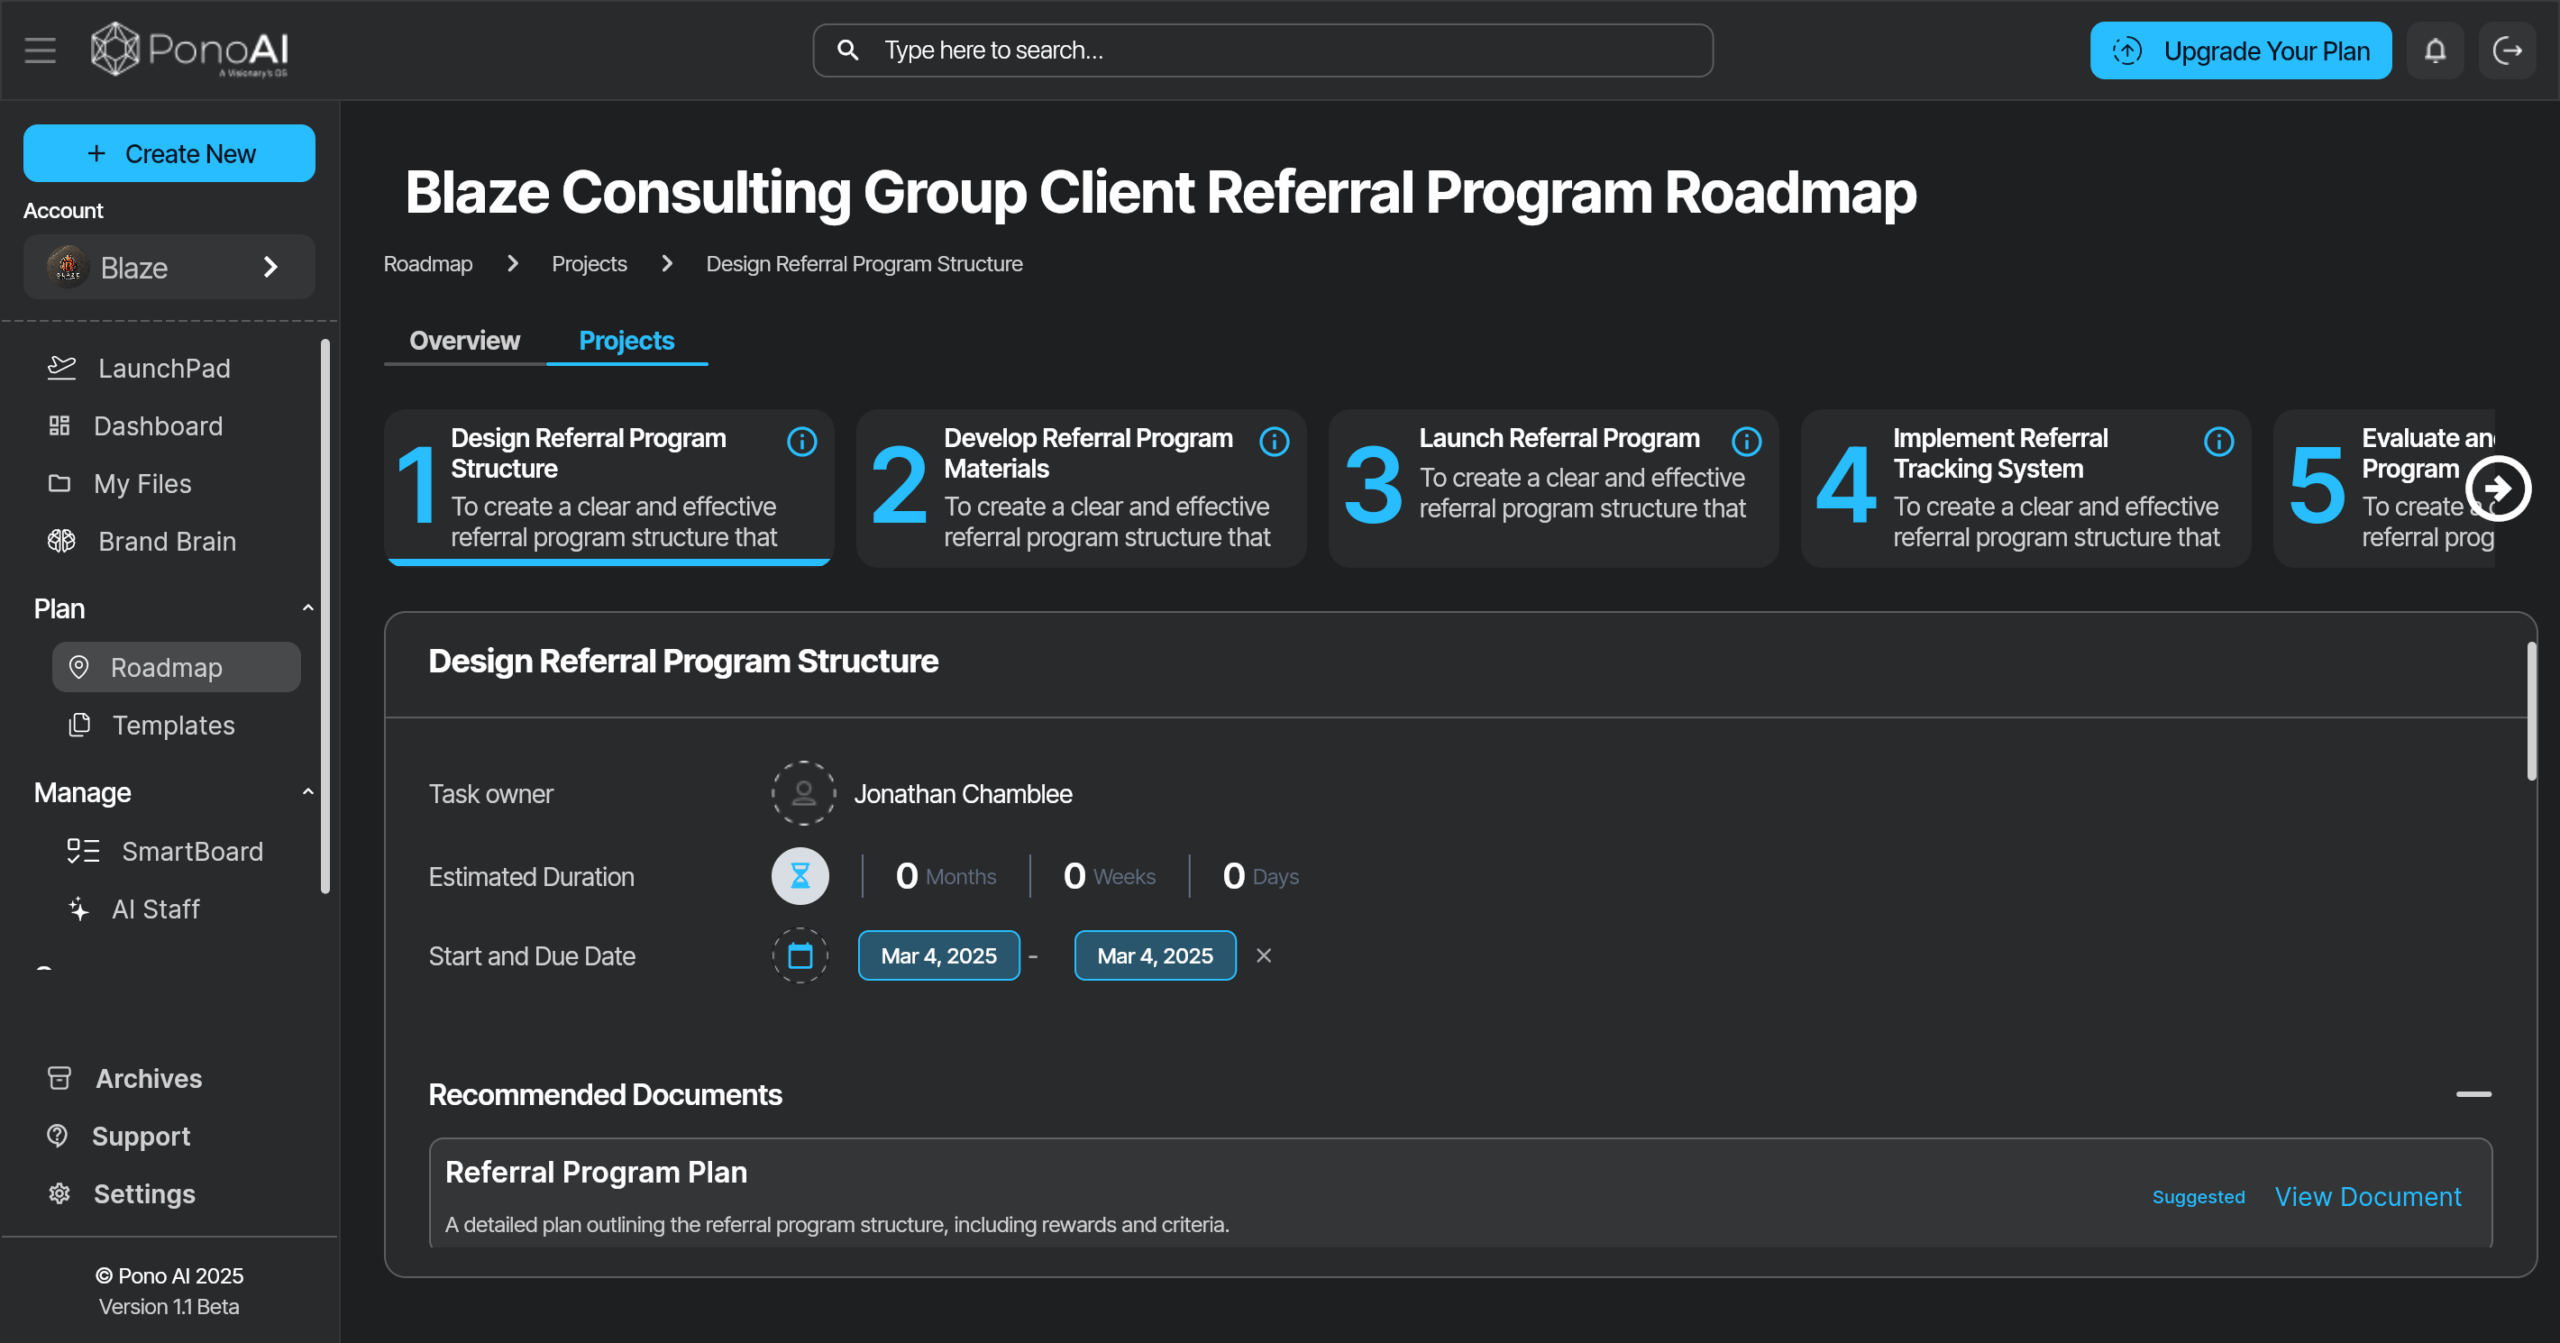Open SmartBoard from the sidebar
Viewport: 2560px width, 1343px height.
coord(192,851)
